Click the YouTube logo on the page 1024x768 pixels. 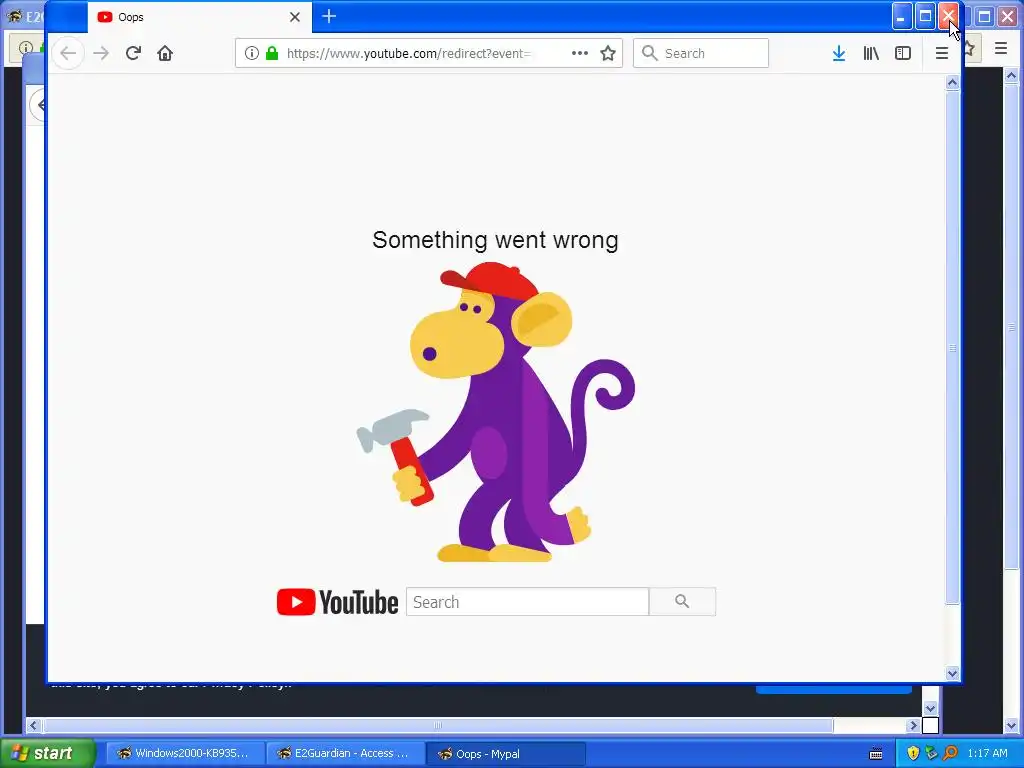(x=337, y=601)
